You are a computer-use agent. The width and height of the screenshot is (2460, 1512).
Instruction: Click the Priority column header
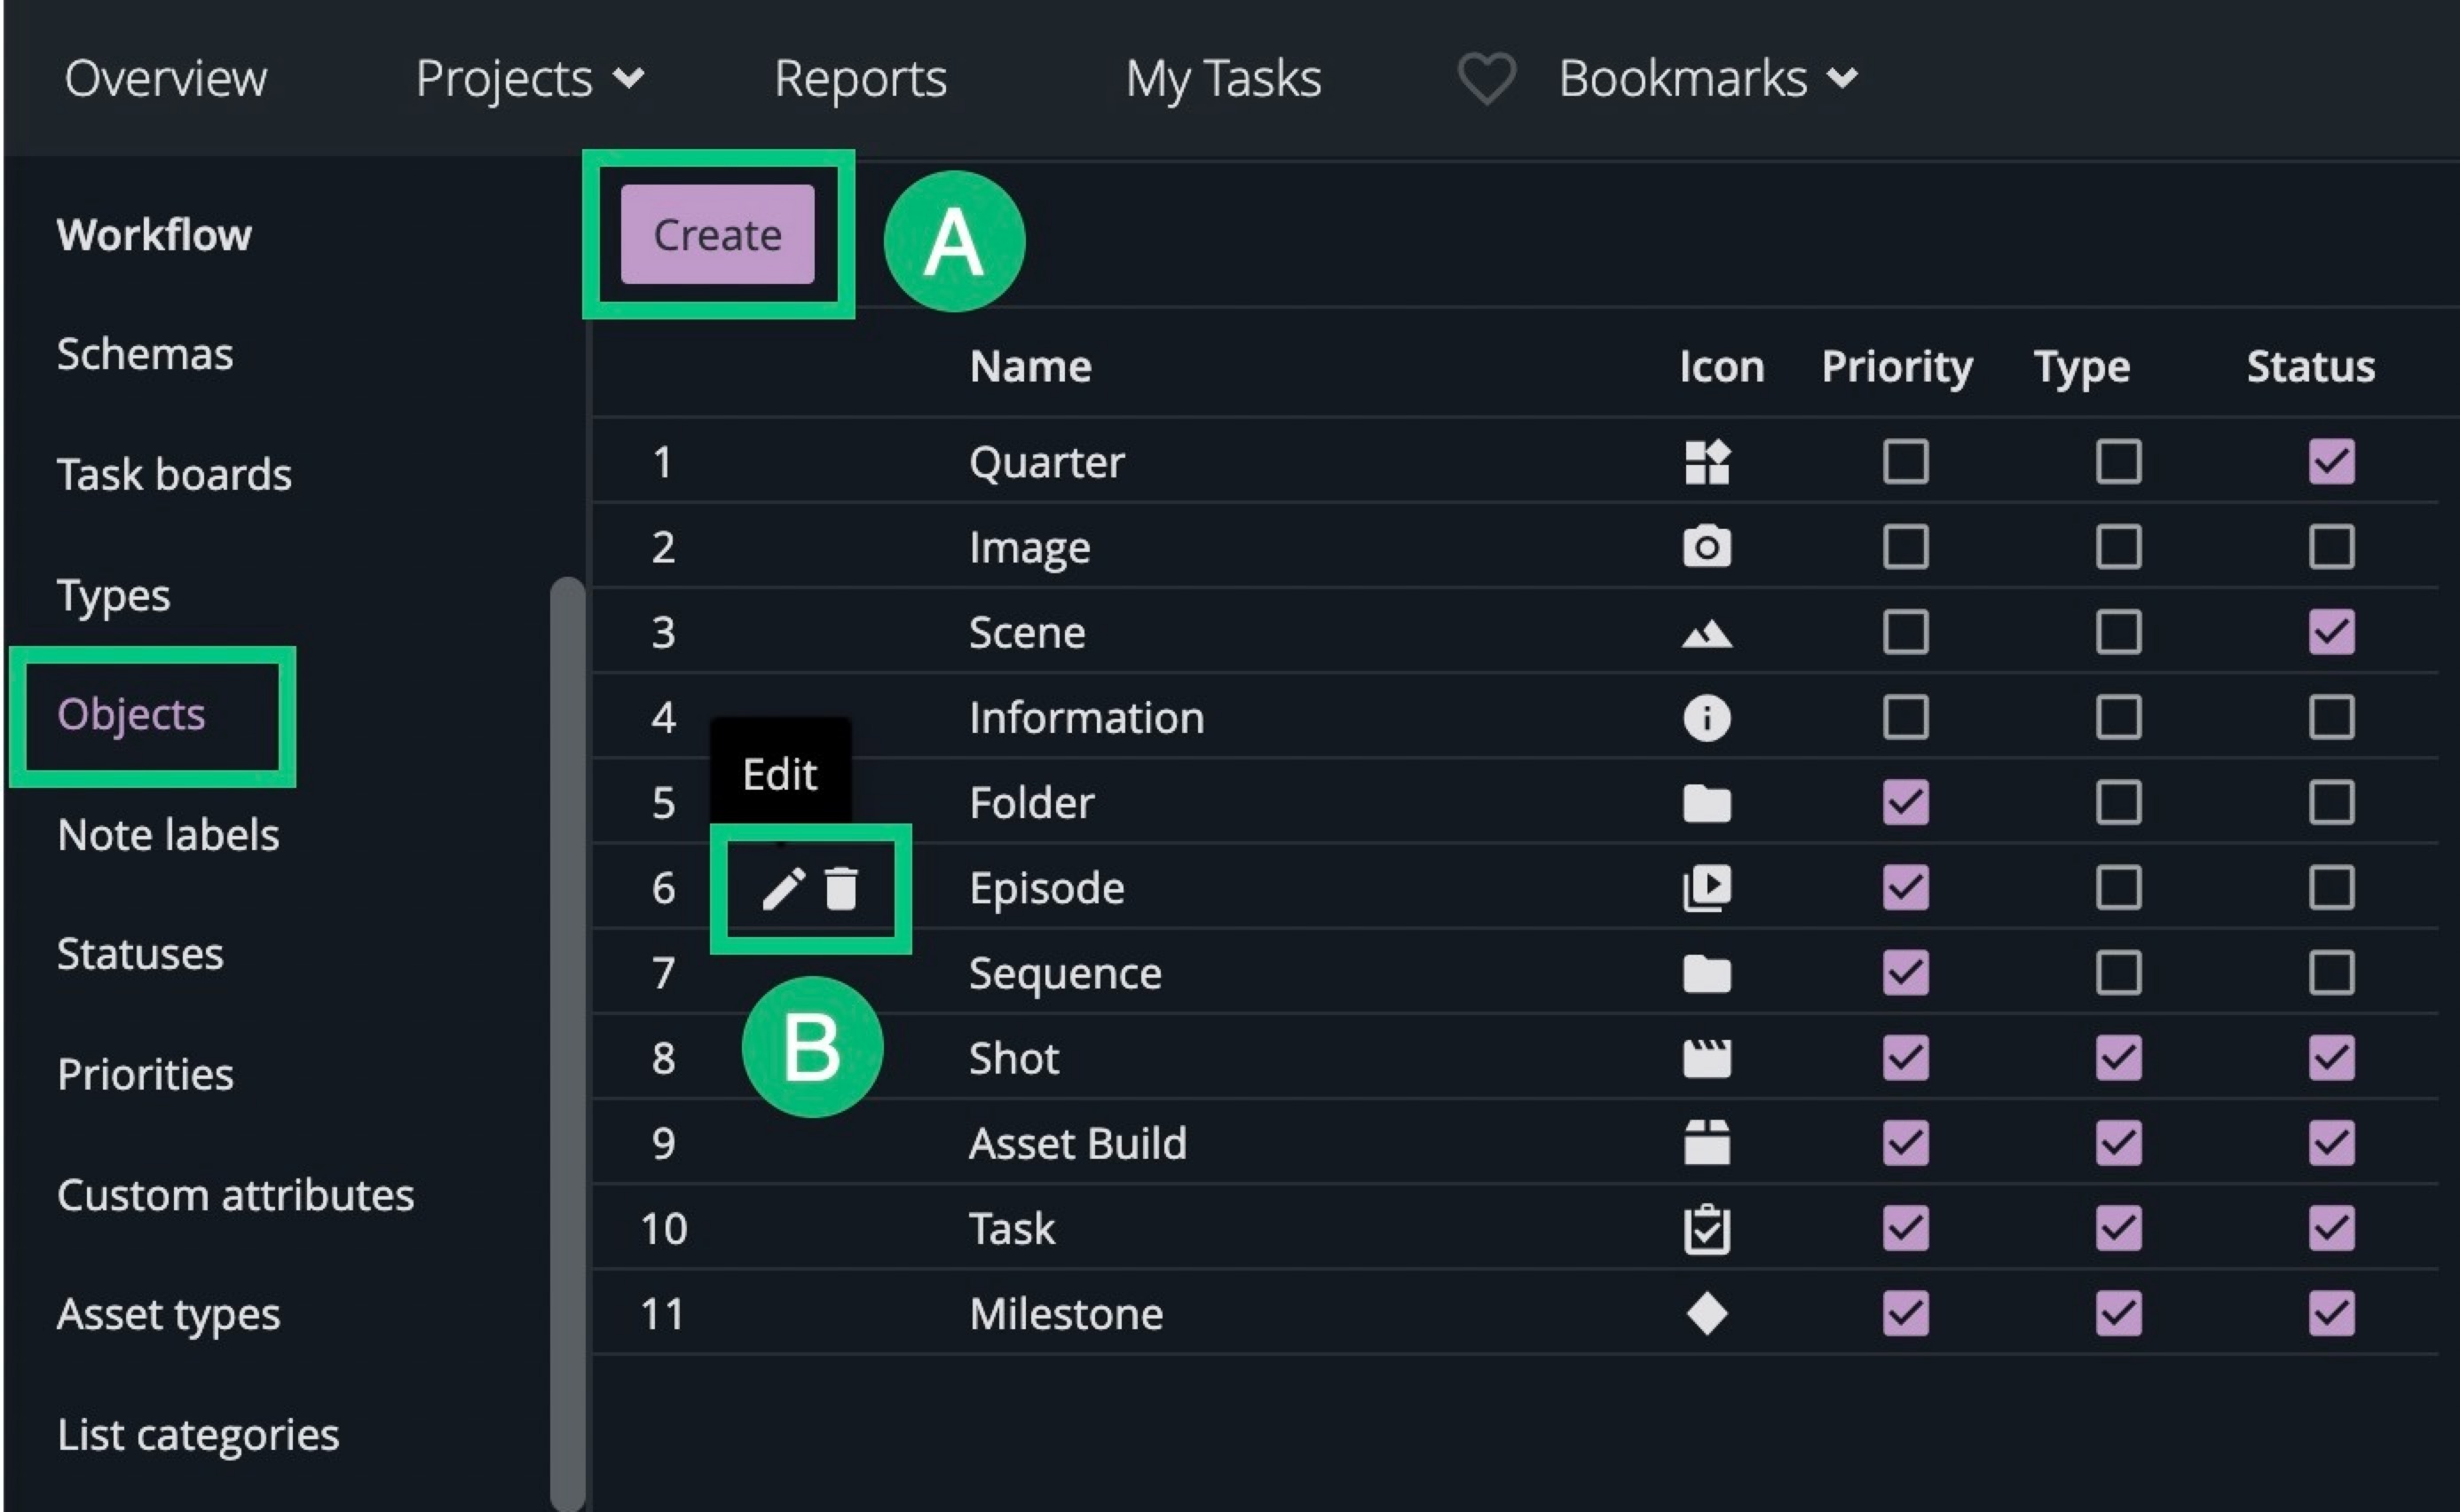tap(1897, 367)
